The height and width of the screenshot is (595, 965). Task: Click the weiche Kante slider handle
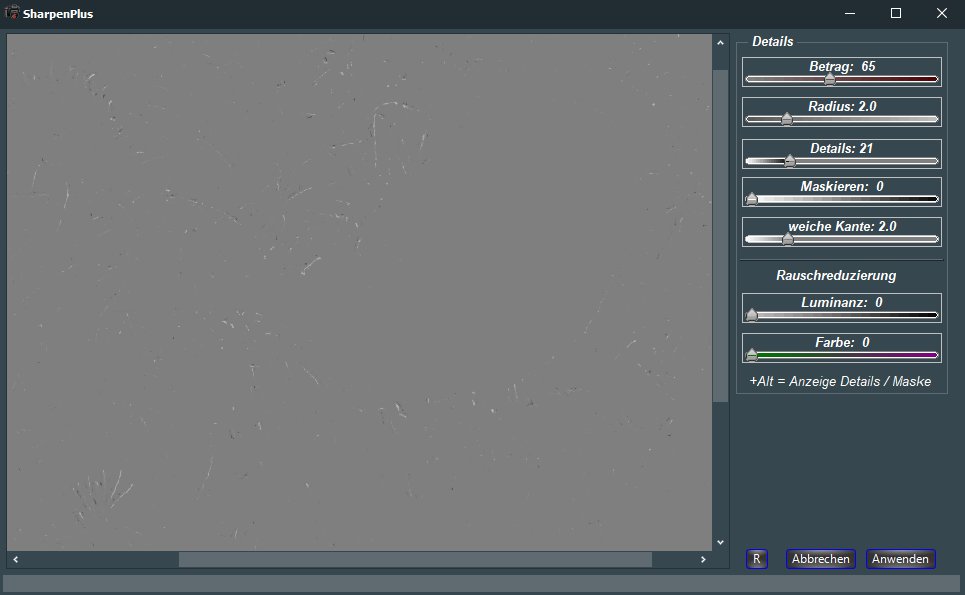pyautogui.click(x=787, y=239)
